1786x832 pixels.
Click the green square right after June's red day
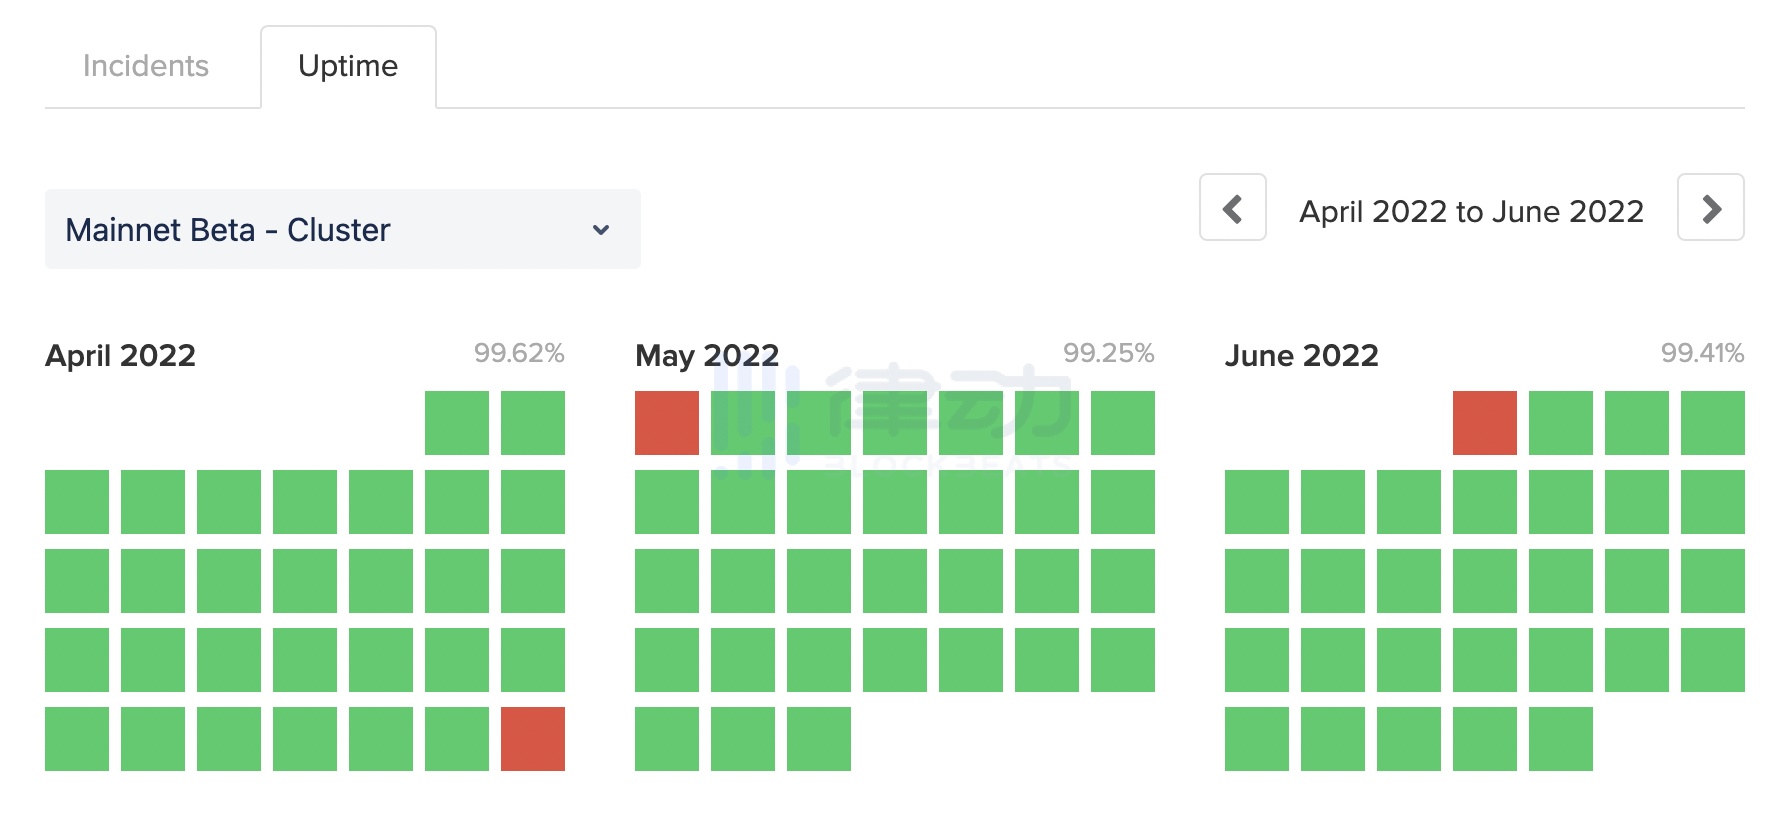click(1561, 423)
